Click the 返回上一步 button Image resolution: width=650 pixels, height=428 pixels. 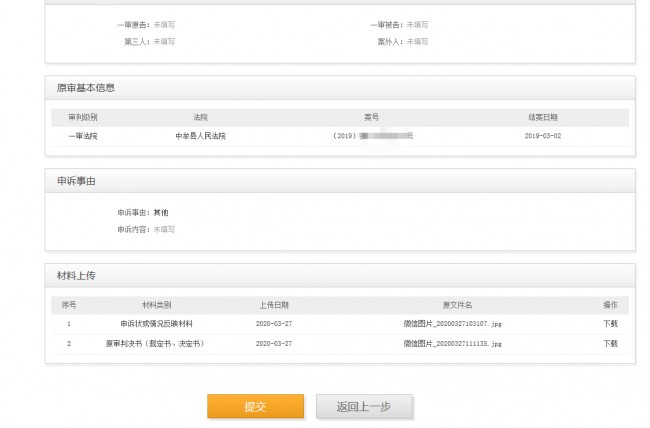pos(364,406)
